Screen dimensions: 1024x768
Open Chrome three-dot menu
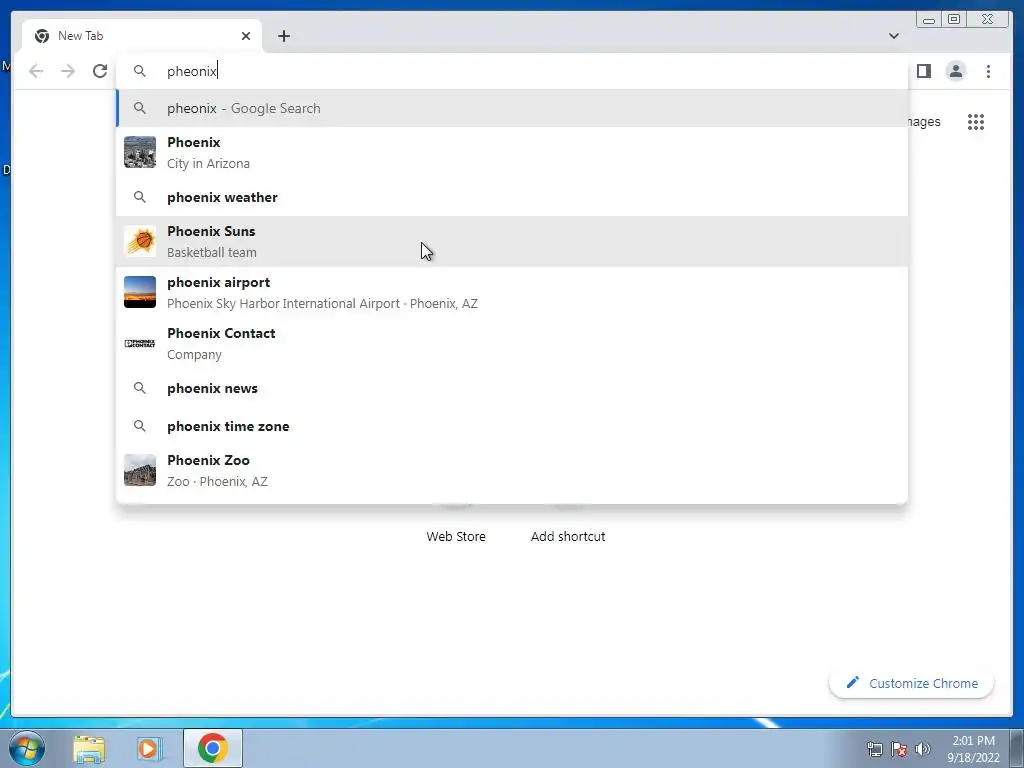[x=988, y=71]
